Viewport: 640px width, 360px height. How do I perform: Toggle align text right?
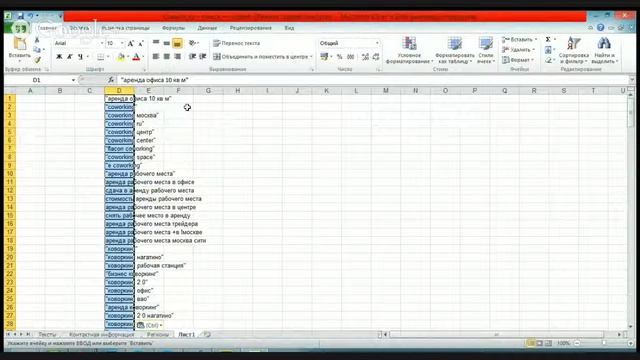pyautogui.click(x=177, y=57)
